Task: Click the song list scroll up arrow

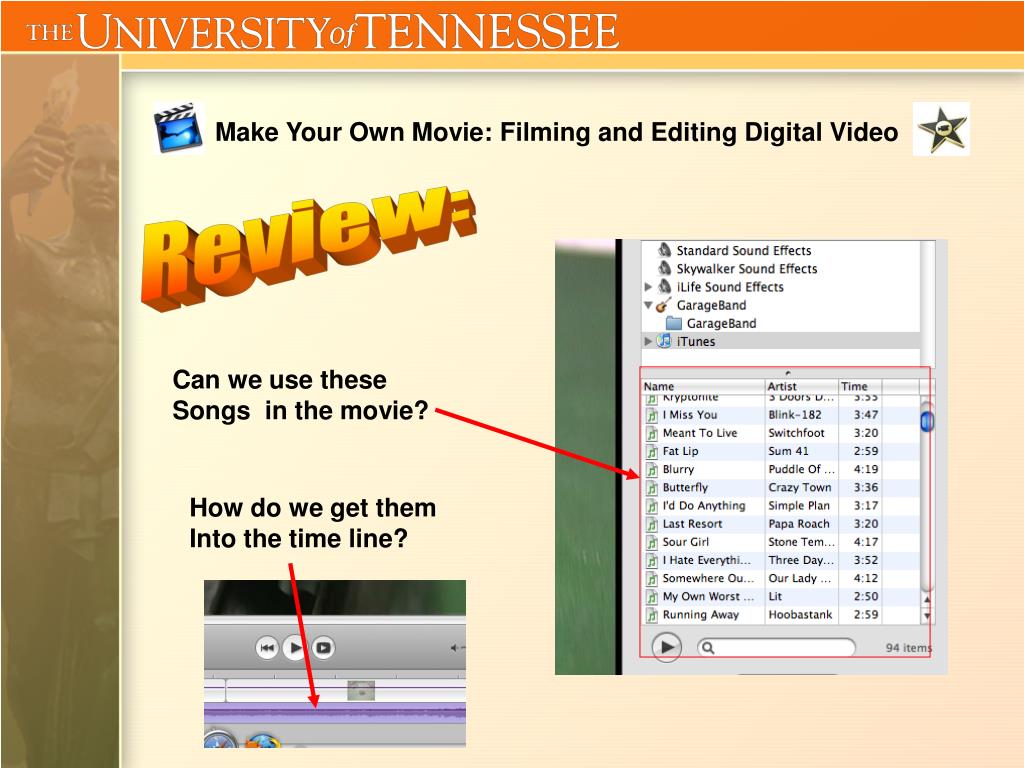Action: point(926,600)
